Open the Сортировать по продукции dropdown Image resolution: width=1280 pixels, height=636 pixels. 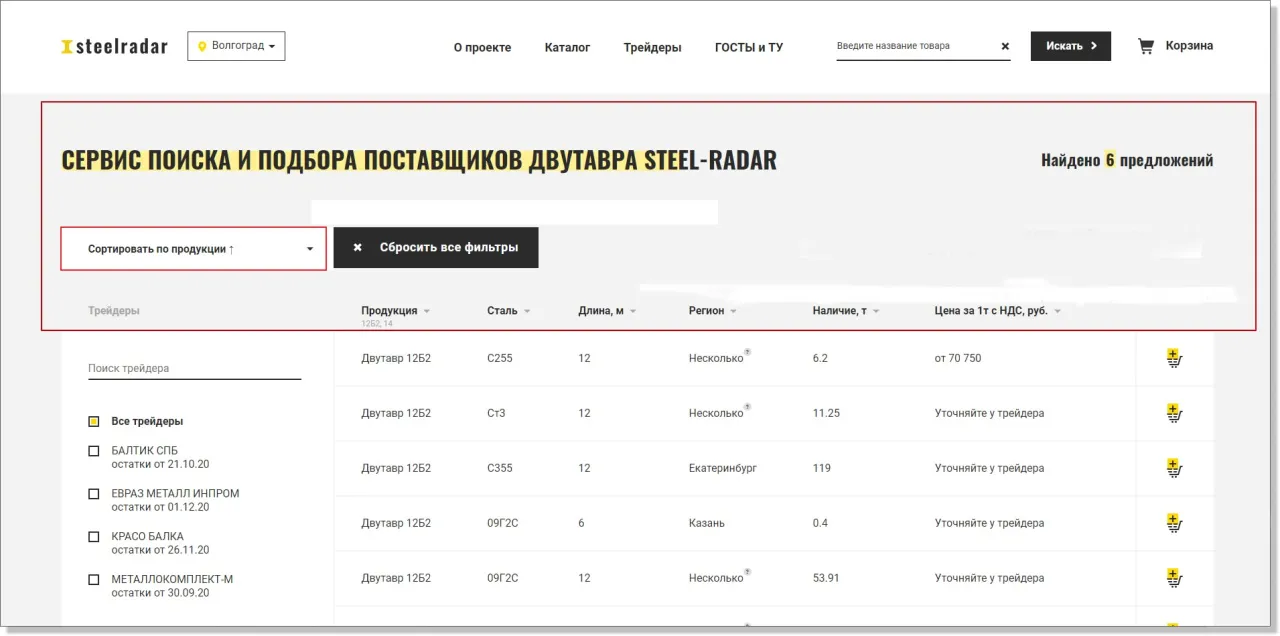click(193, 248)
